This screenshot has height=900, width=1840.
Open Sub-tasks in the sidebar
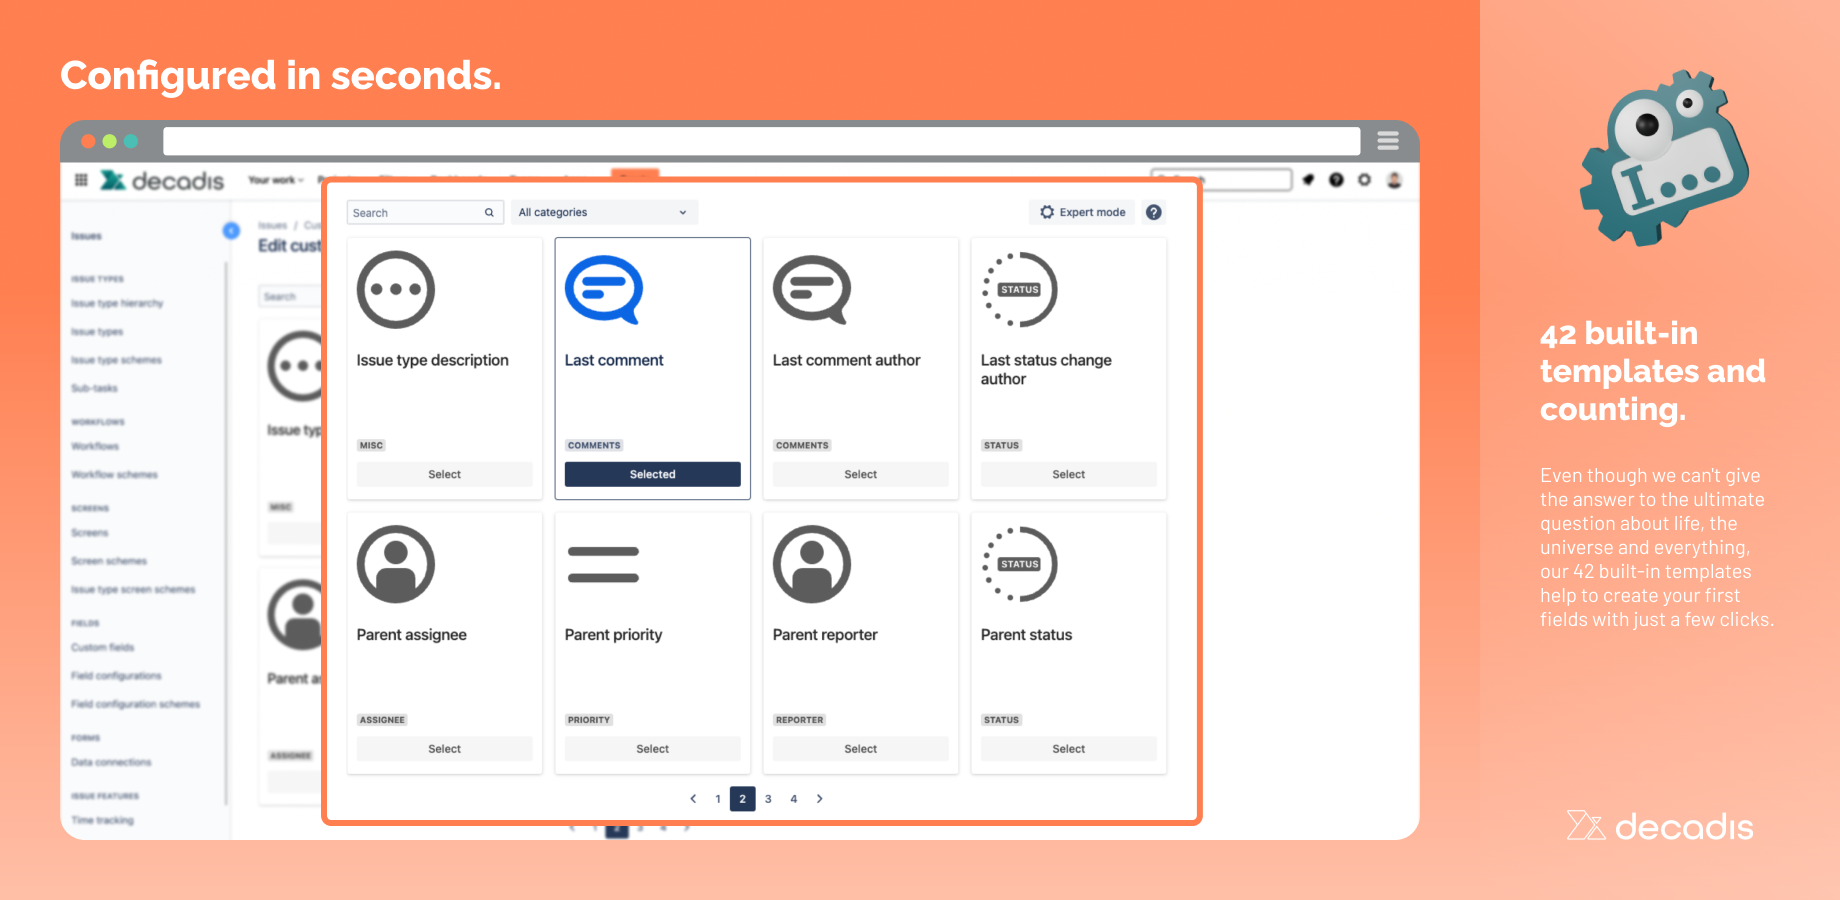coord(94,388)
